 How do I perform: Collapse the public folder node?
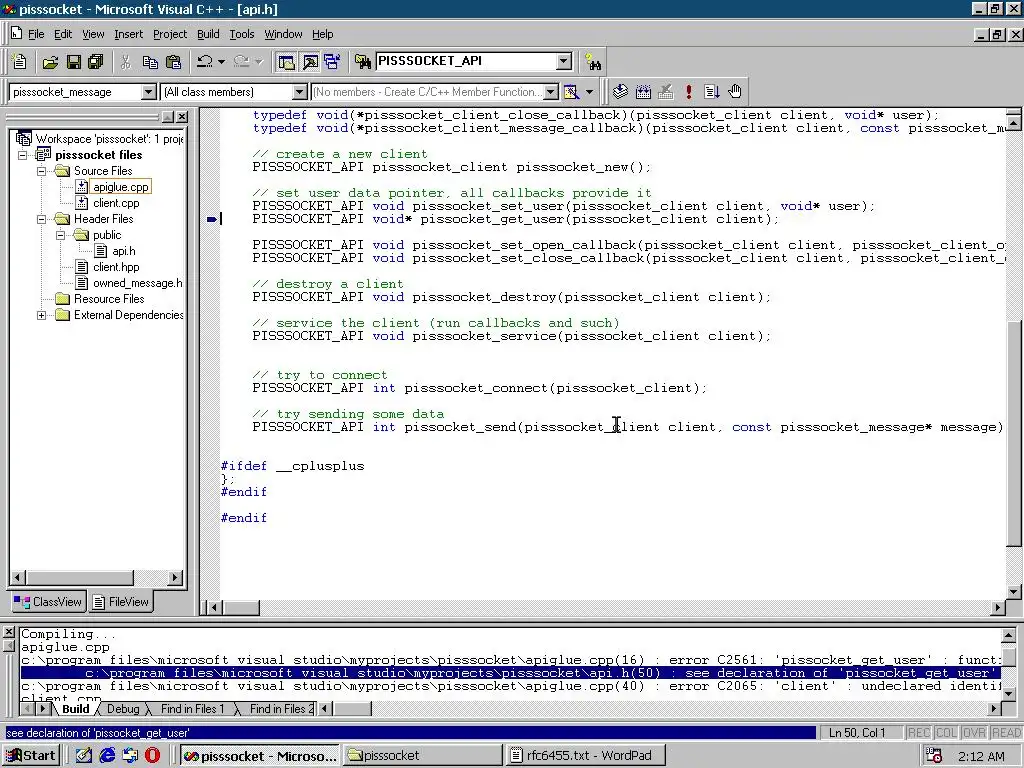61,235
